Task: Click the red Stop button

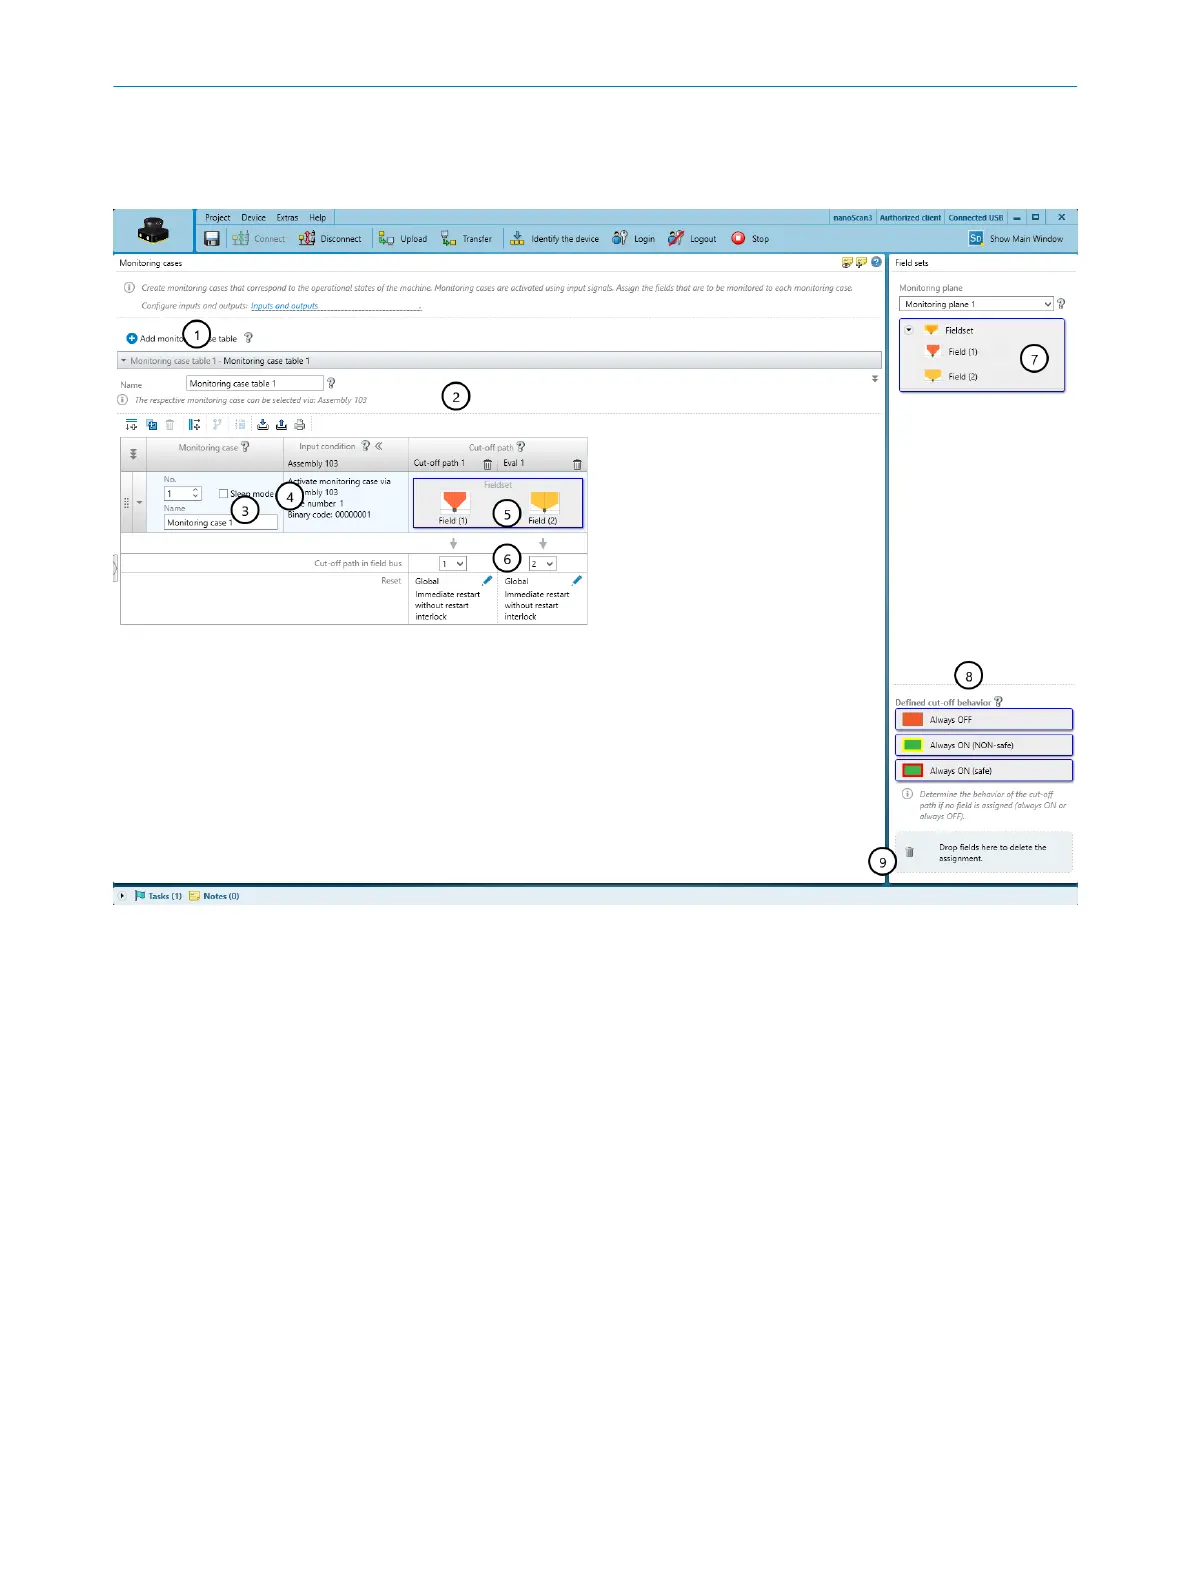Action: coord(750,239)
